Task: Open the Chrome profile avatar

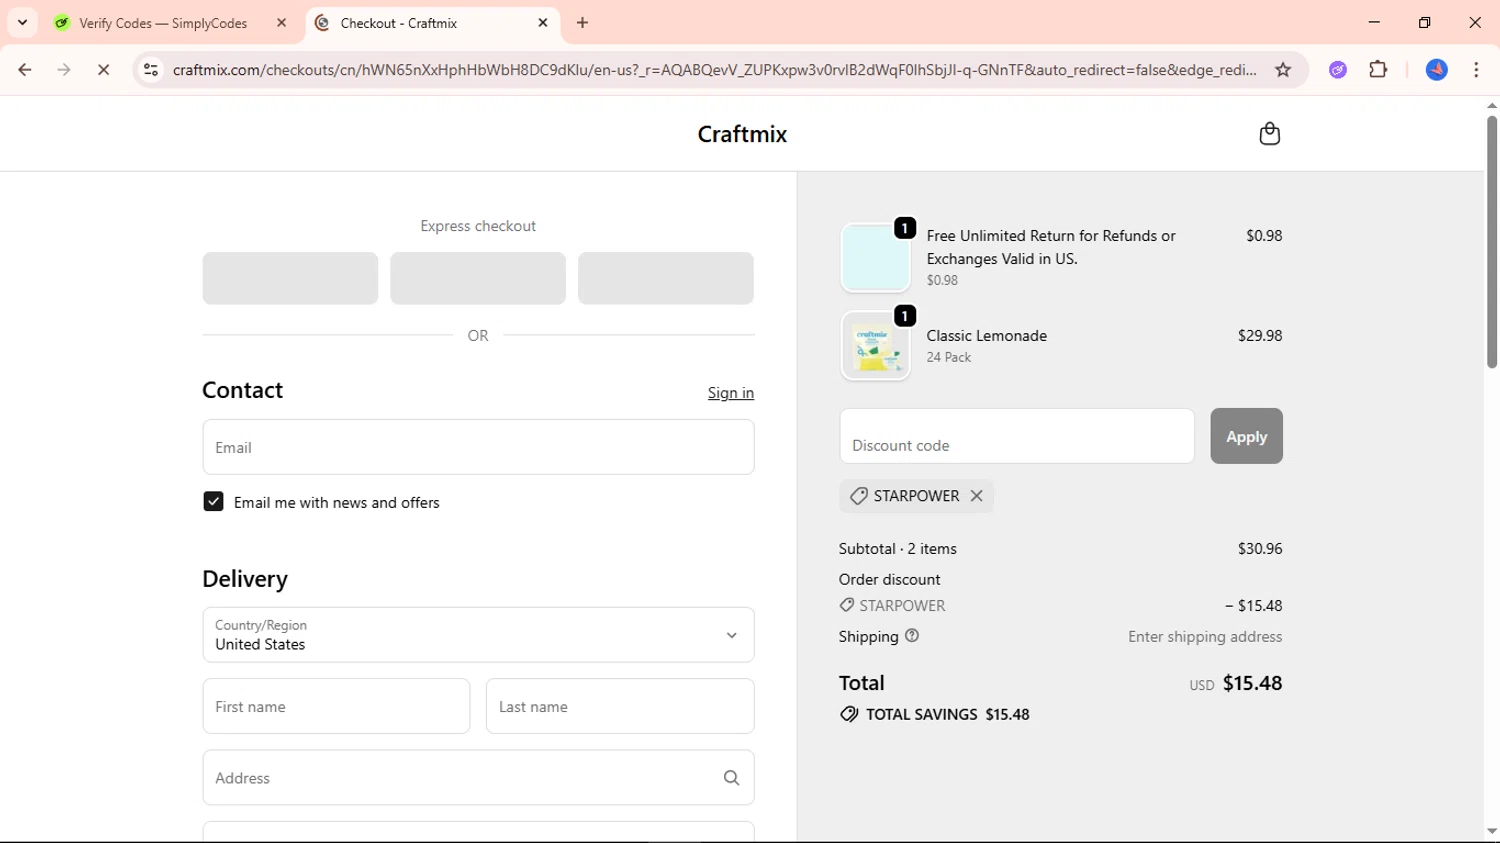Action: pyautogui.click(x=1437, y=70)
